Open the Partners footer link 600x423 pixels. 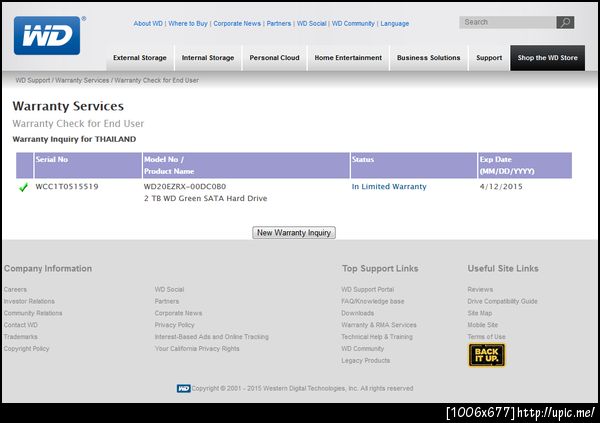(x=166, y=302)
